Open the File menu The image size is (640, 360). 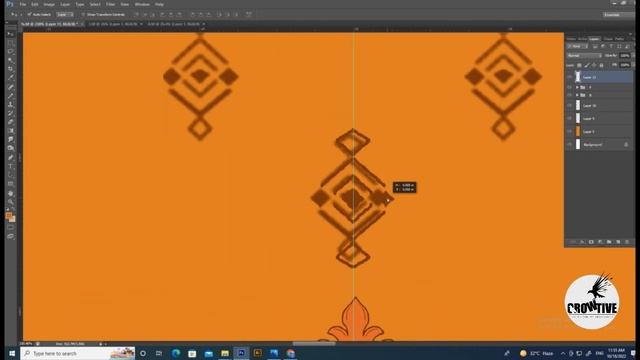click(x=23, y=4)
